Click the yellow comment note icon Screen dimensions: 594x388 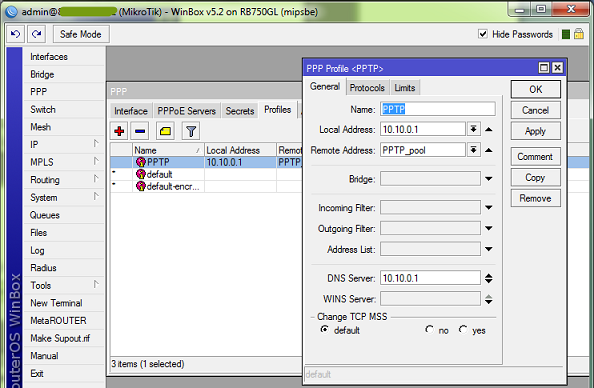165,131
